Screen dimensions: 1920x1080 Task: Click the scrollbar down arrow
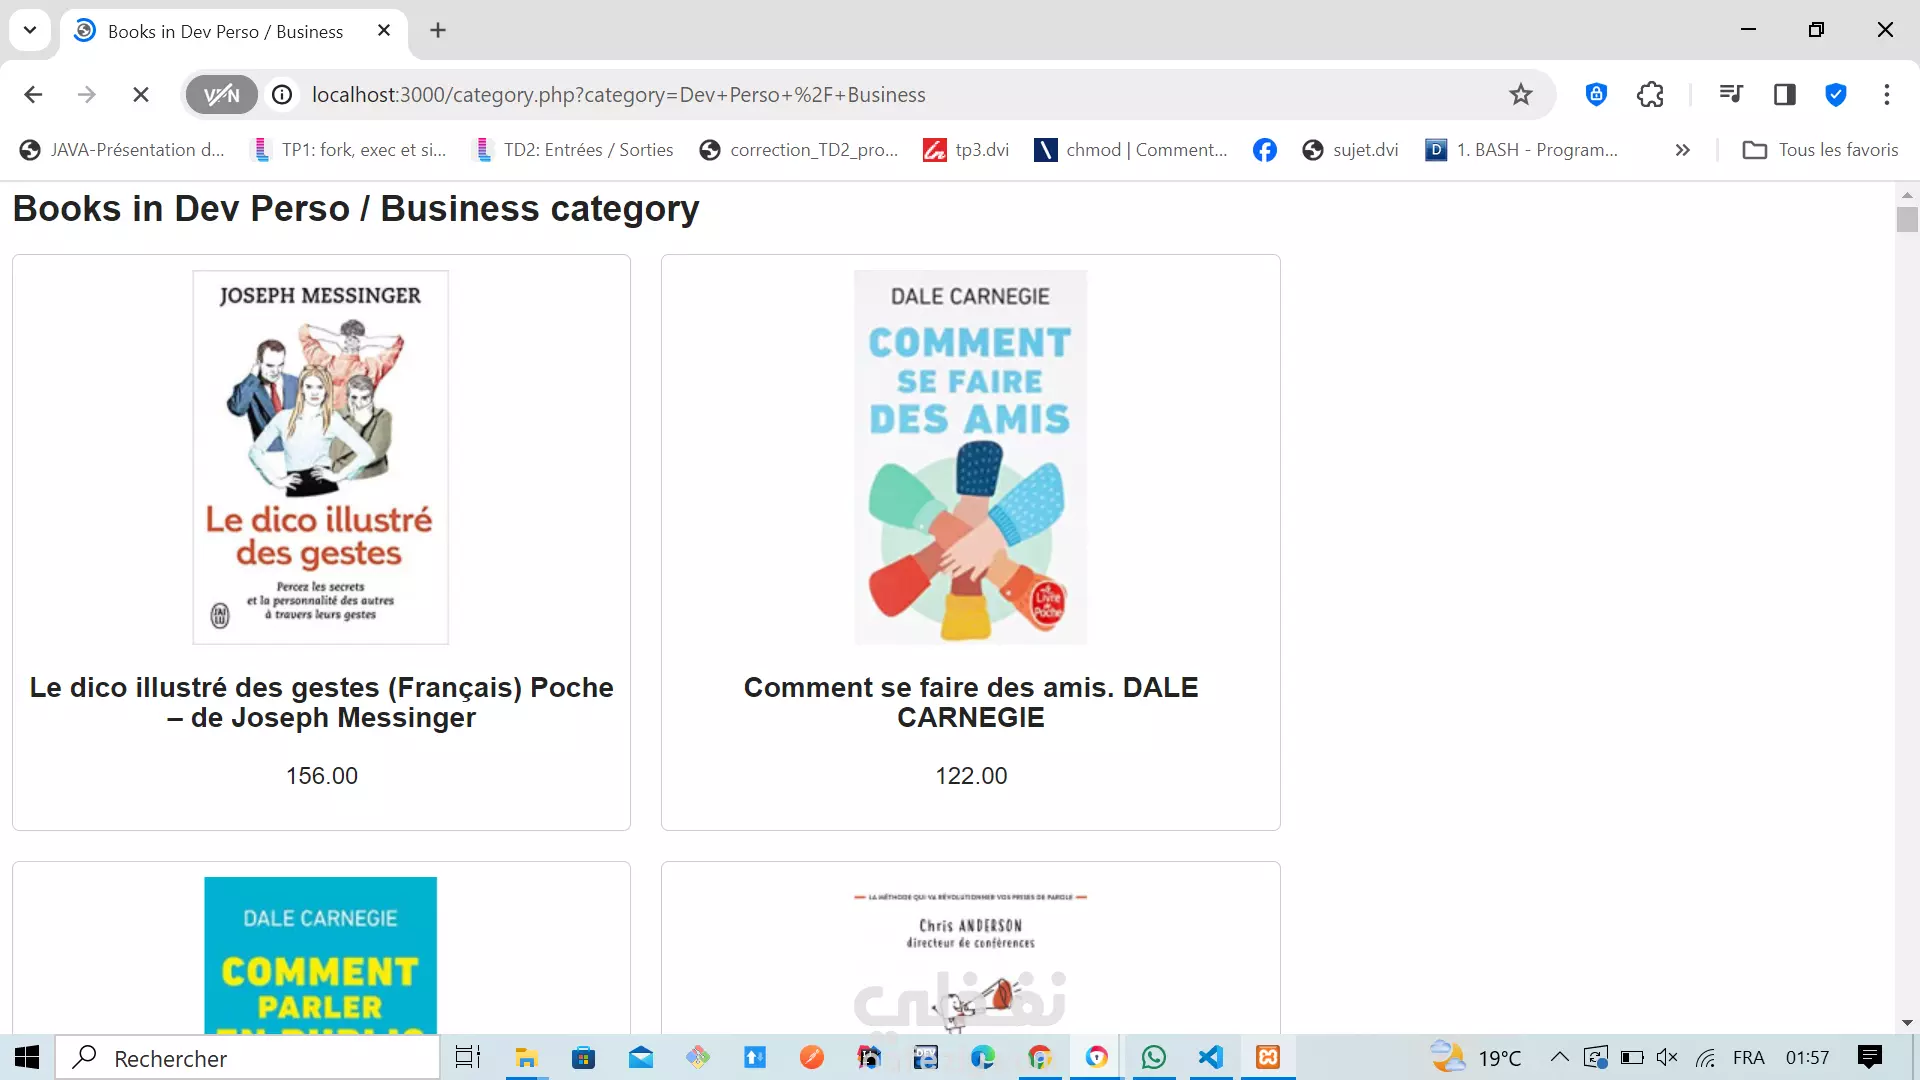click(x=1907, y=1023)
